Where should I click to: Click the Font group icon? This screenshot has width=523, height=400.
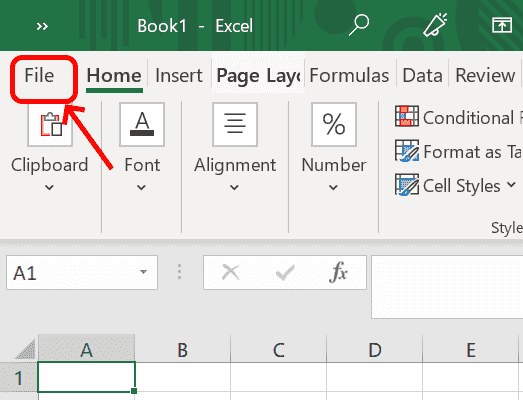[x=142, y=124]
